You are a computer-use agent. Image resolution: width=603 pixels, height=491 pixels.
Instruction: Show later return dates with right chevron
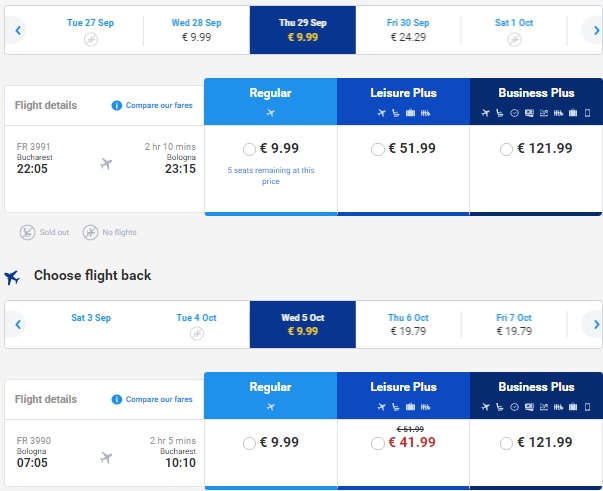[594, 325]
